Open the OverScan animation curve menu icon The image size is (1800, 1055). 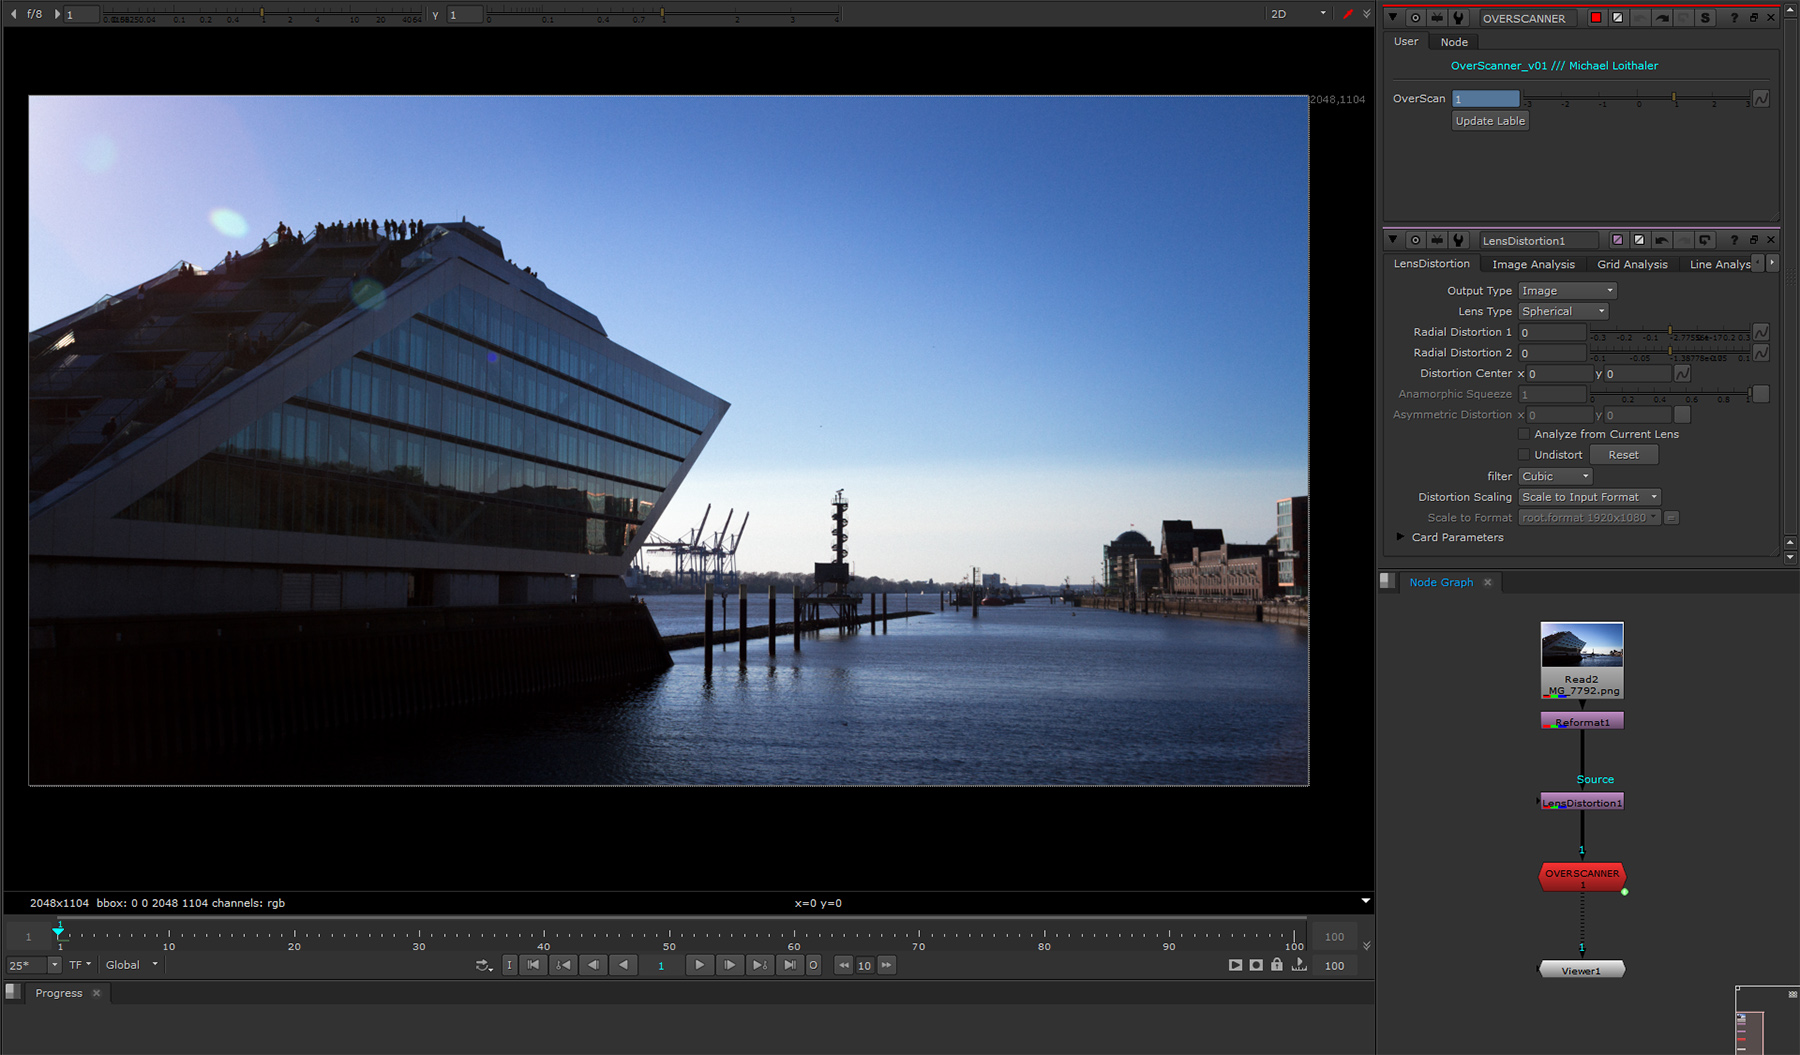click(x=1761, y=99)
